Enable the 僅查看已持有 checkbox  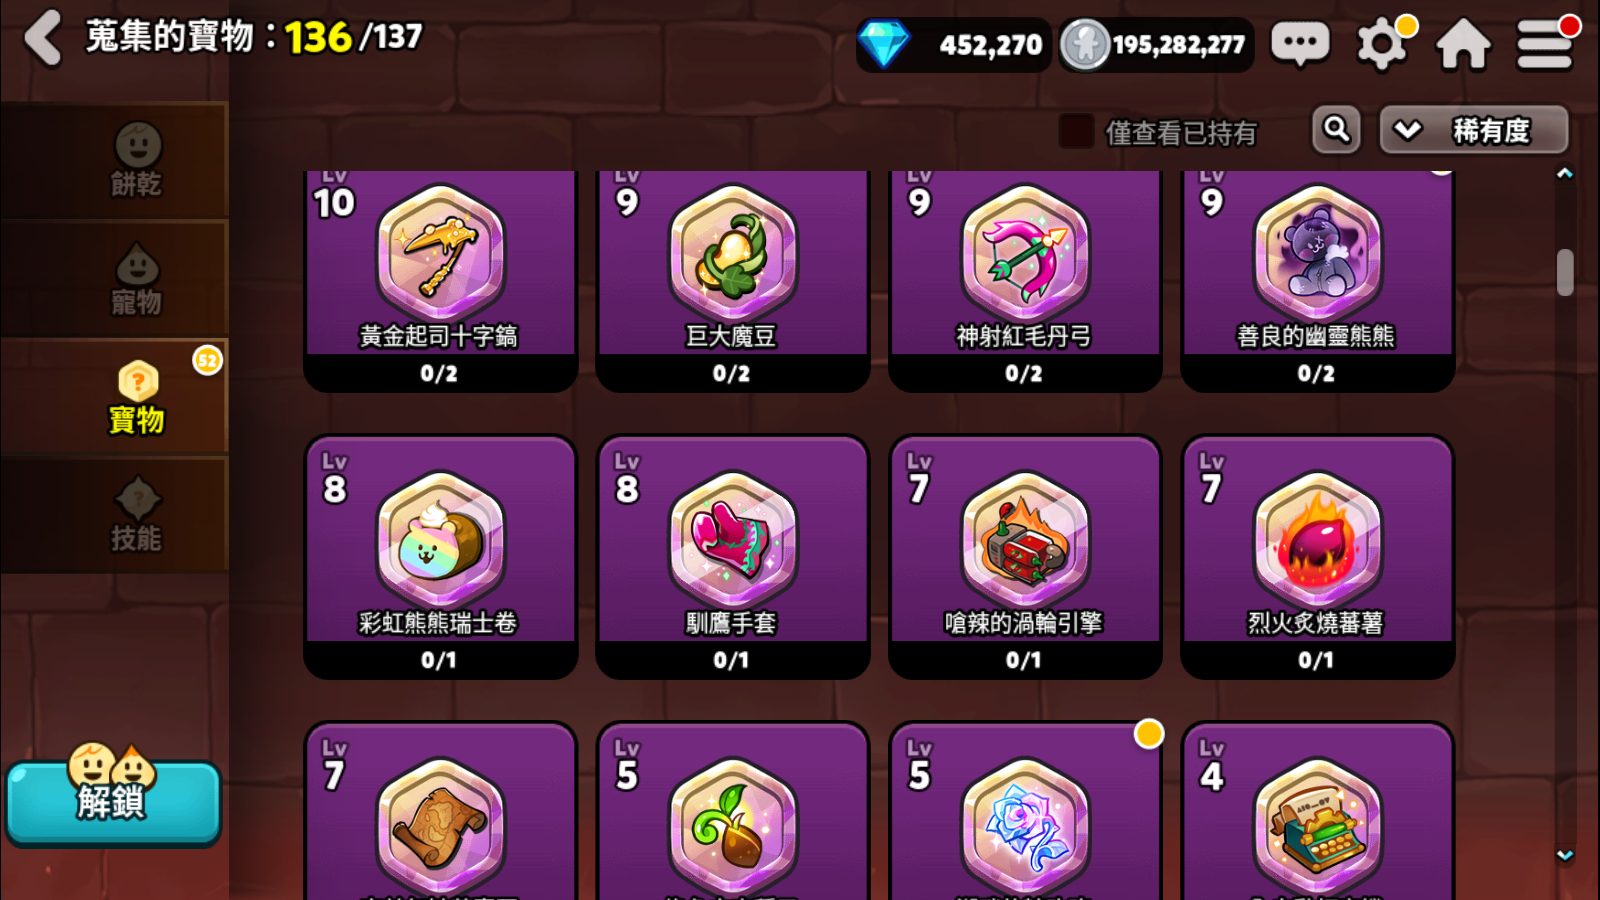click(x=1076, y=131)
